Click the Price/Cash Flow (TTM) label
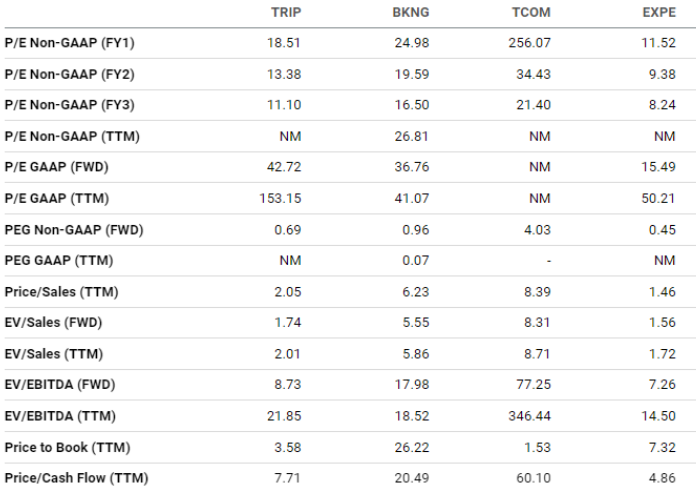The width and height of the screenshot is (697, 497). point(76,478)
